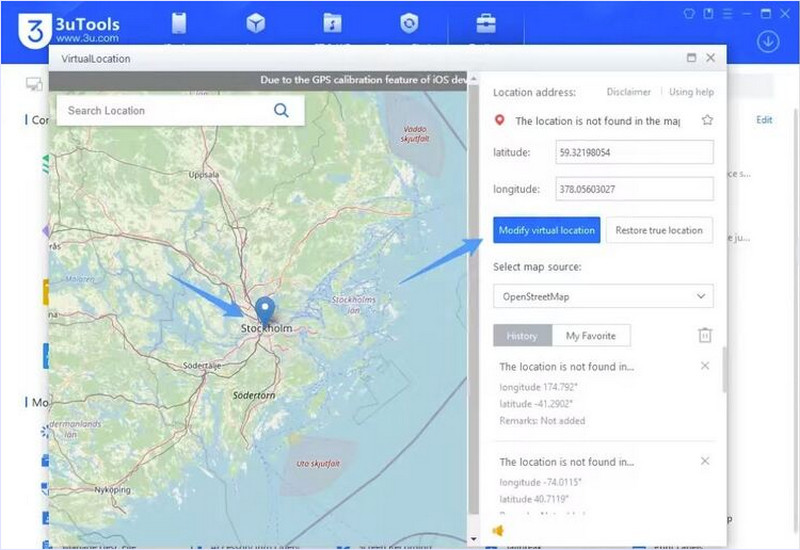Click the longitude input field
Viewport: 800px width, 550px height.
click(634, 189)
